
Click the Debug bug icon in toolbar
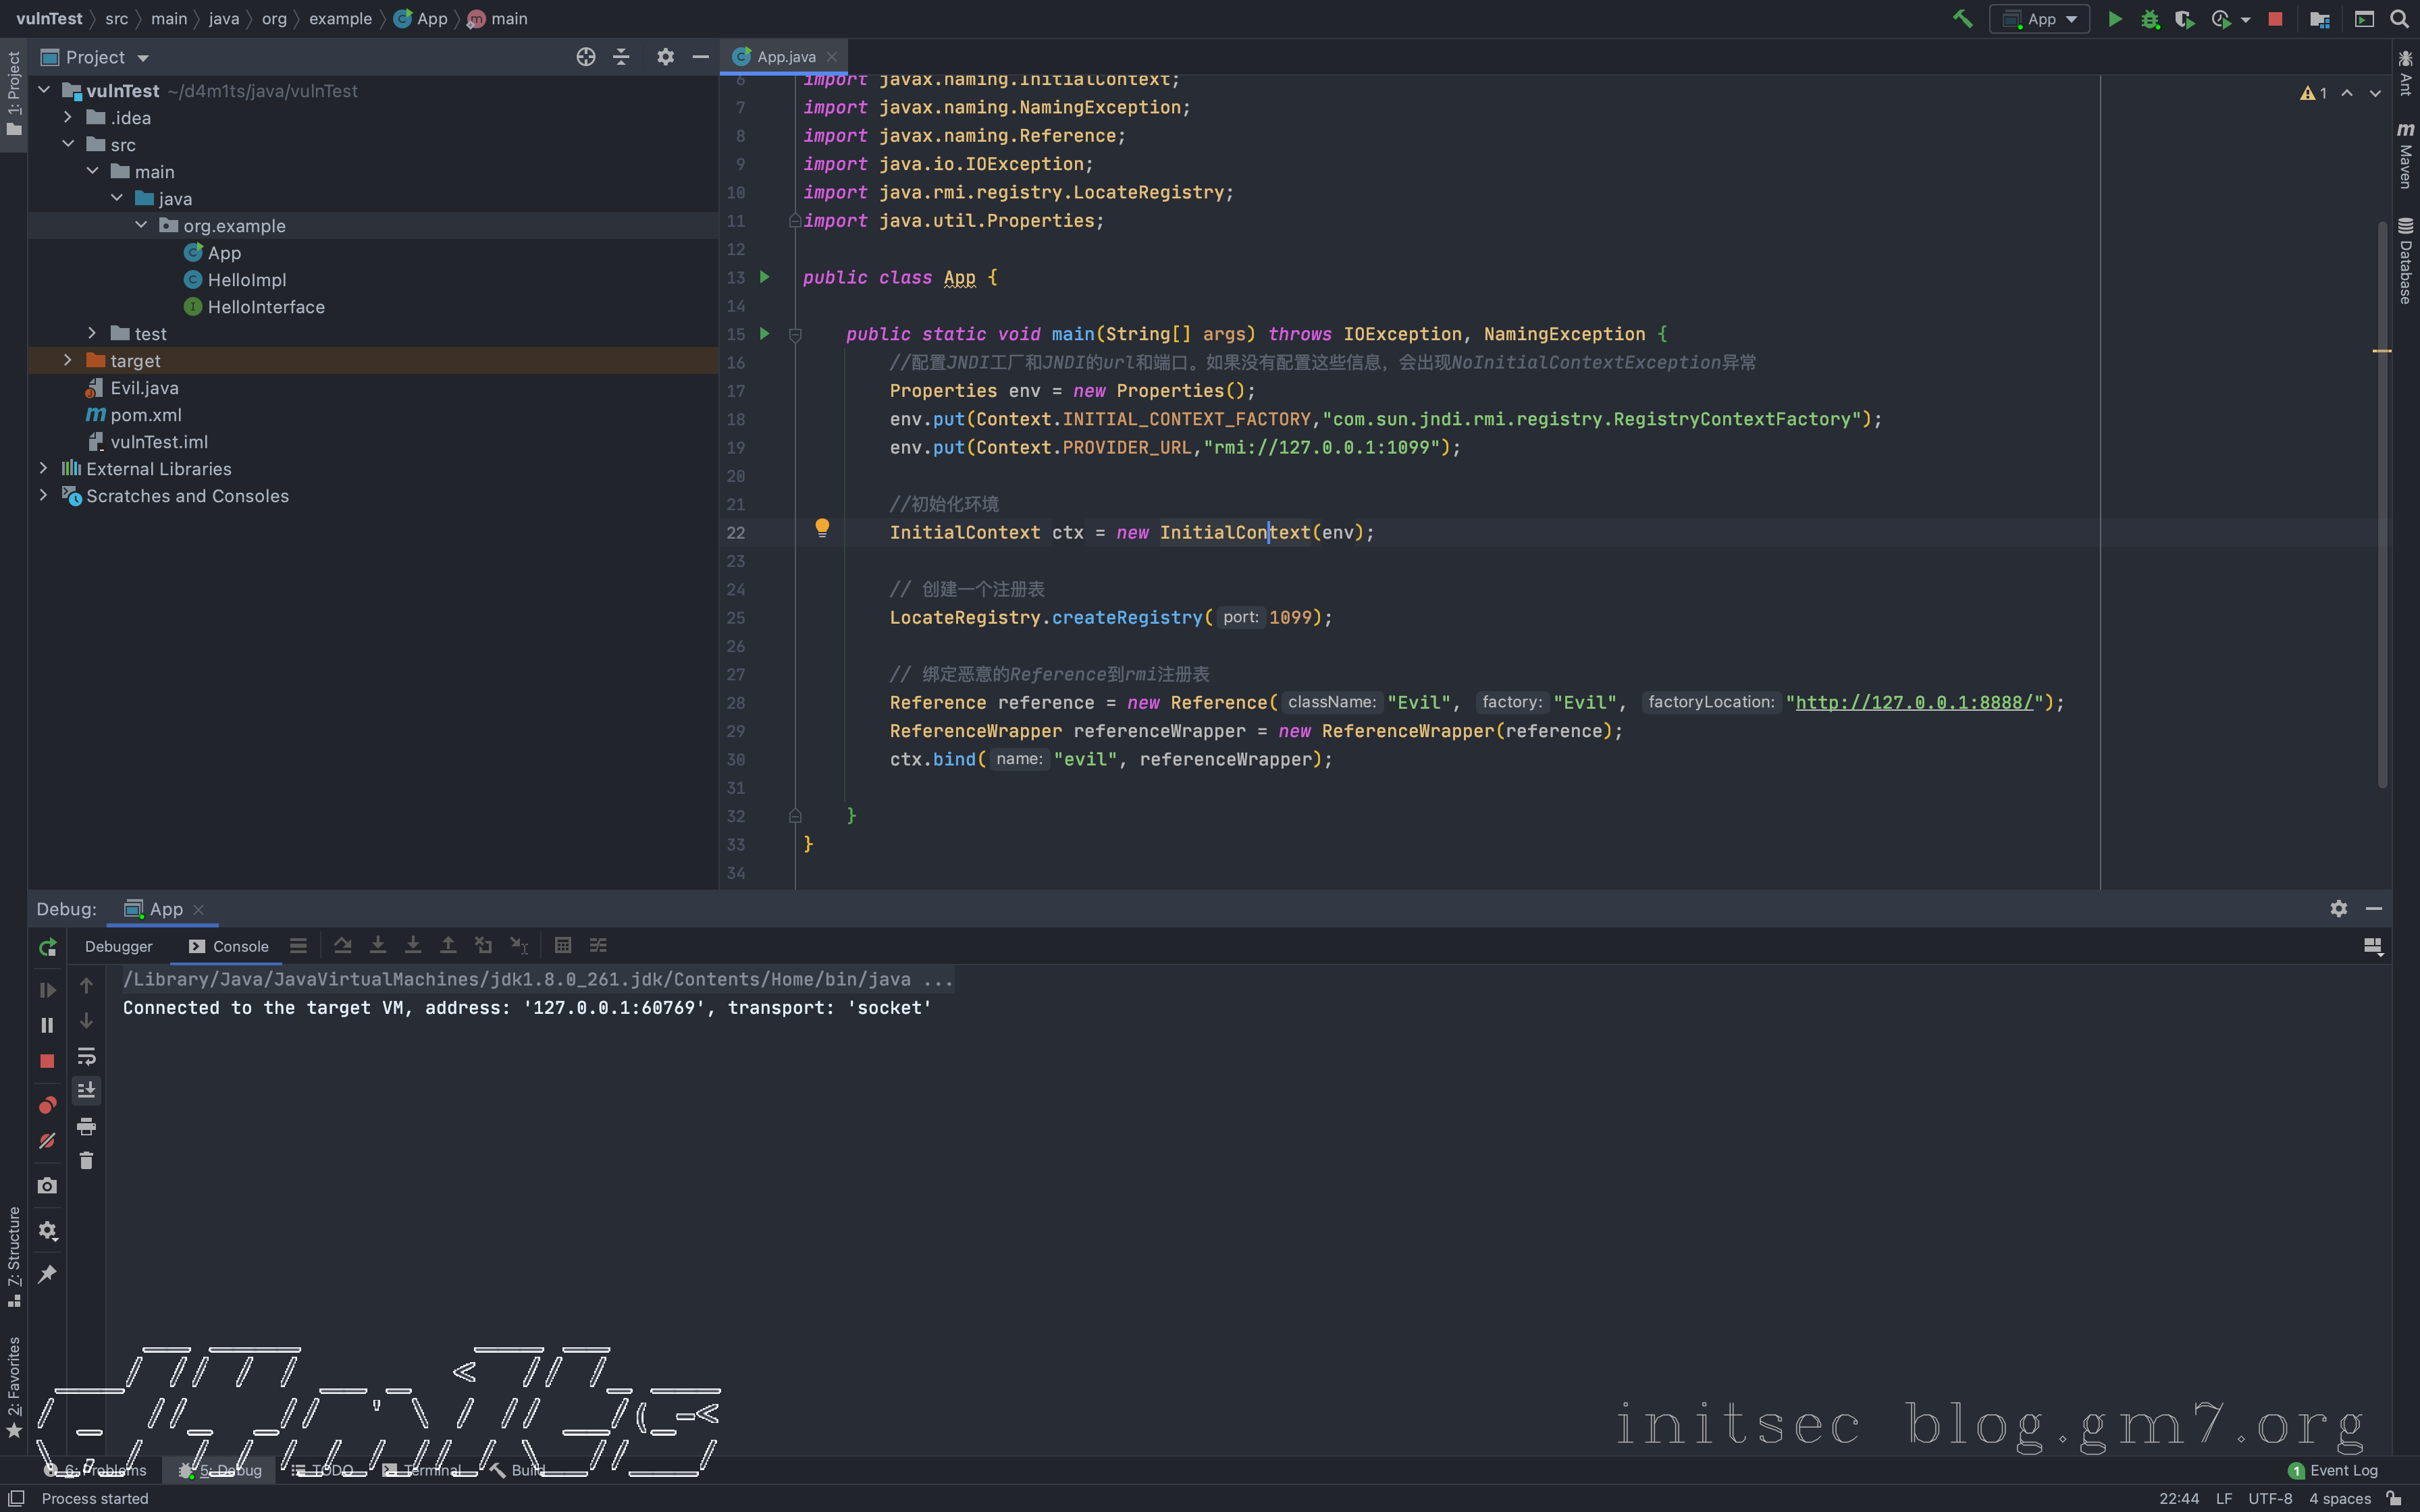coord(2150,19)
